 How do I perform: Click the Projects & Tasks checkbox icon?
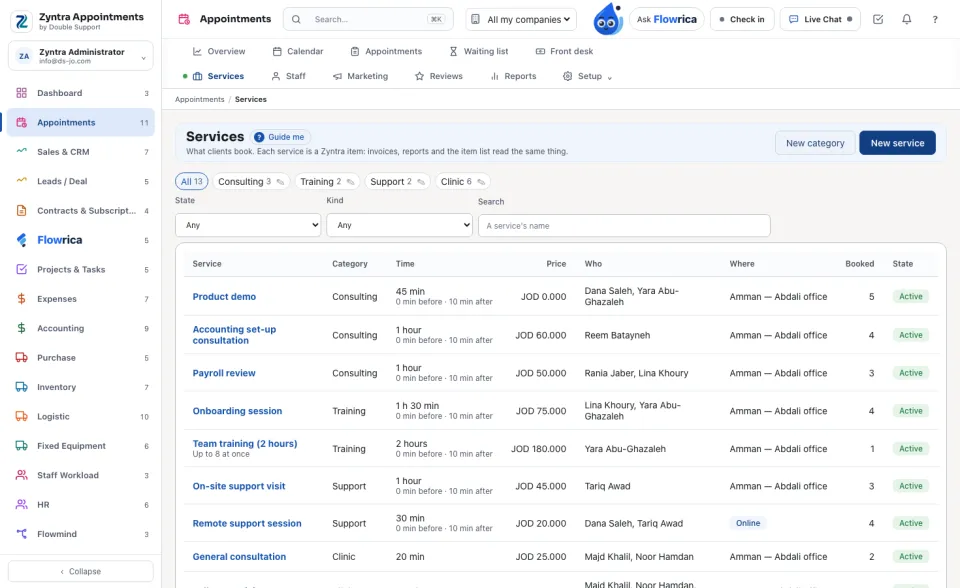21,270
